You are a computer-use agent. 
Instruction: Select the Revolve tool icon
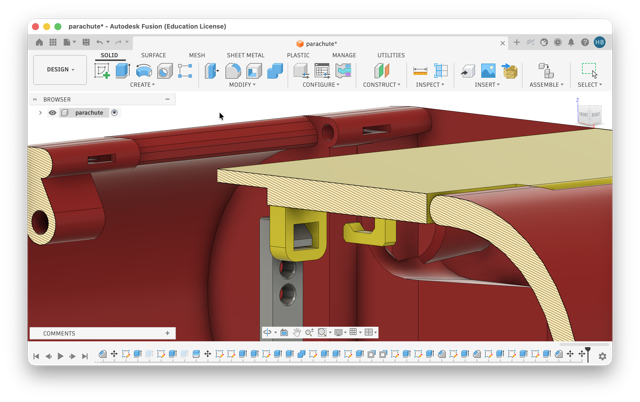tap(144, 71)
